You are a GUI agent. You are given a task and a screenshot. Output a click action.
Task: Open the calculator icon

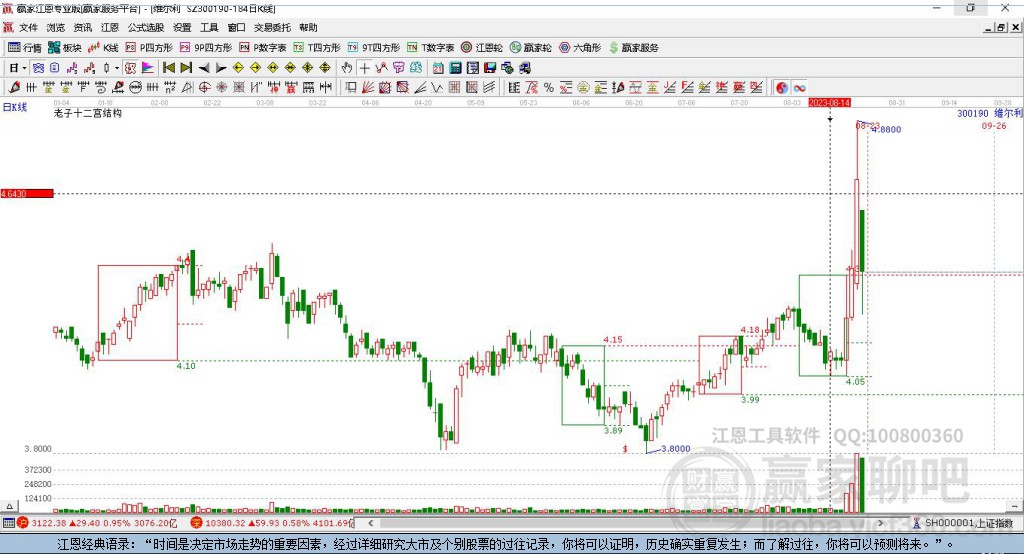(x=456, y=68)
